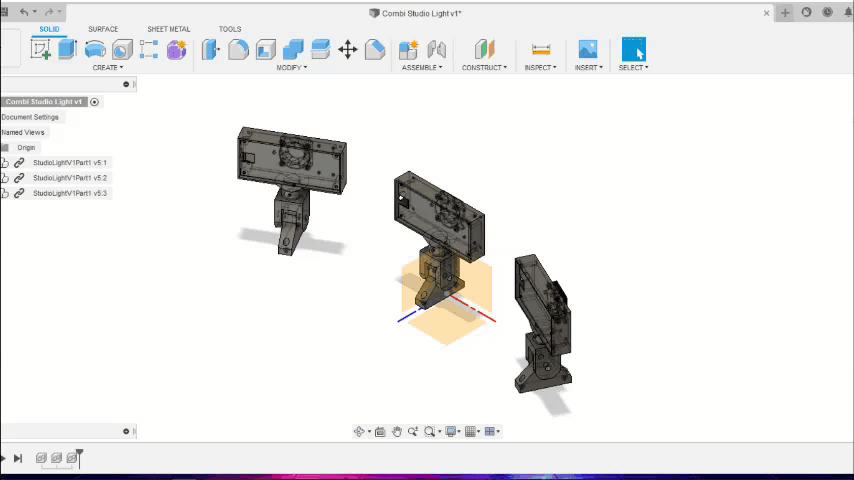
Task: Open the ASSEMBLE dropdown menu
Action: [x=422, y=68]
